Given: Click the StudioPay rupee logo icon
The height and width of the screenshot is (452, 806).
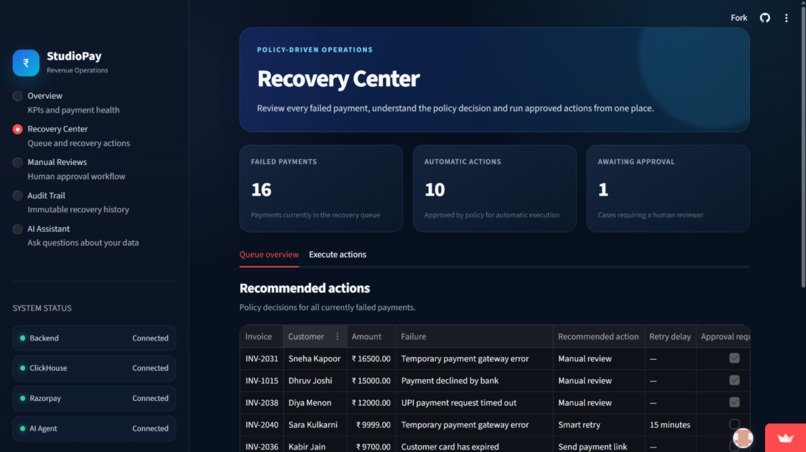Looking at the screenshot, I should [26, 63].
